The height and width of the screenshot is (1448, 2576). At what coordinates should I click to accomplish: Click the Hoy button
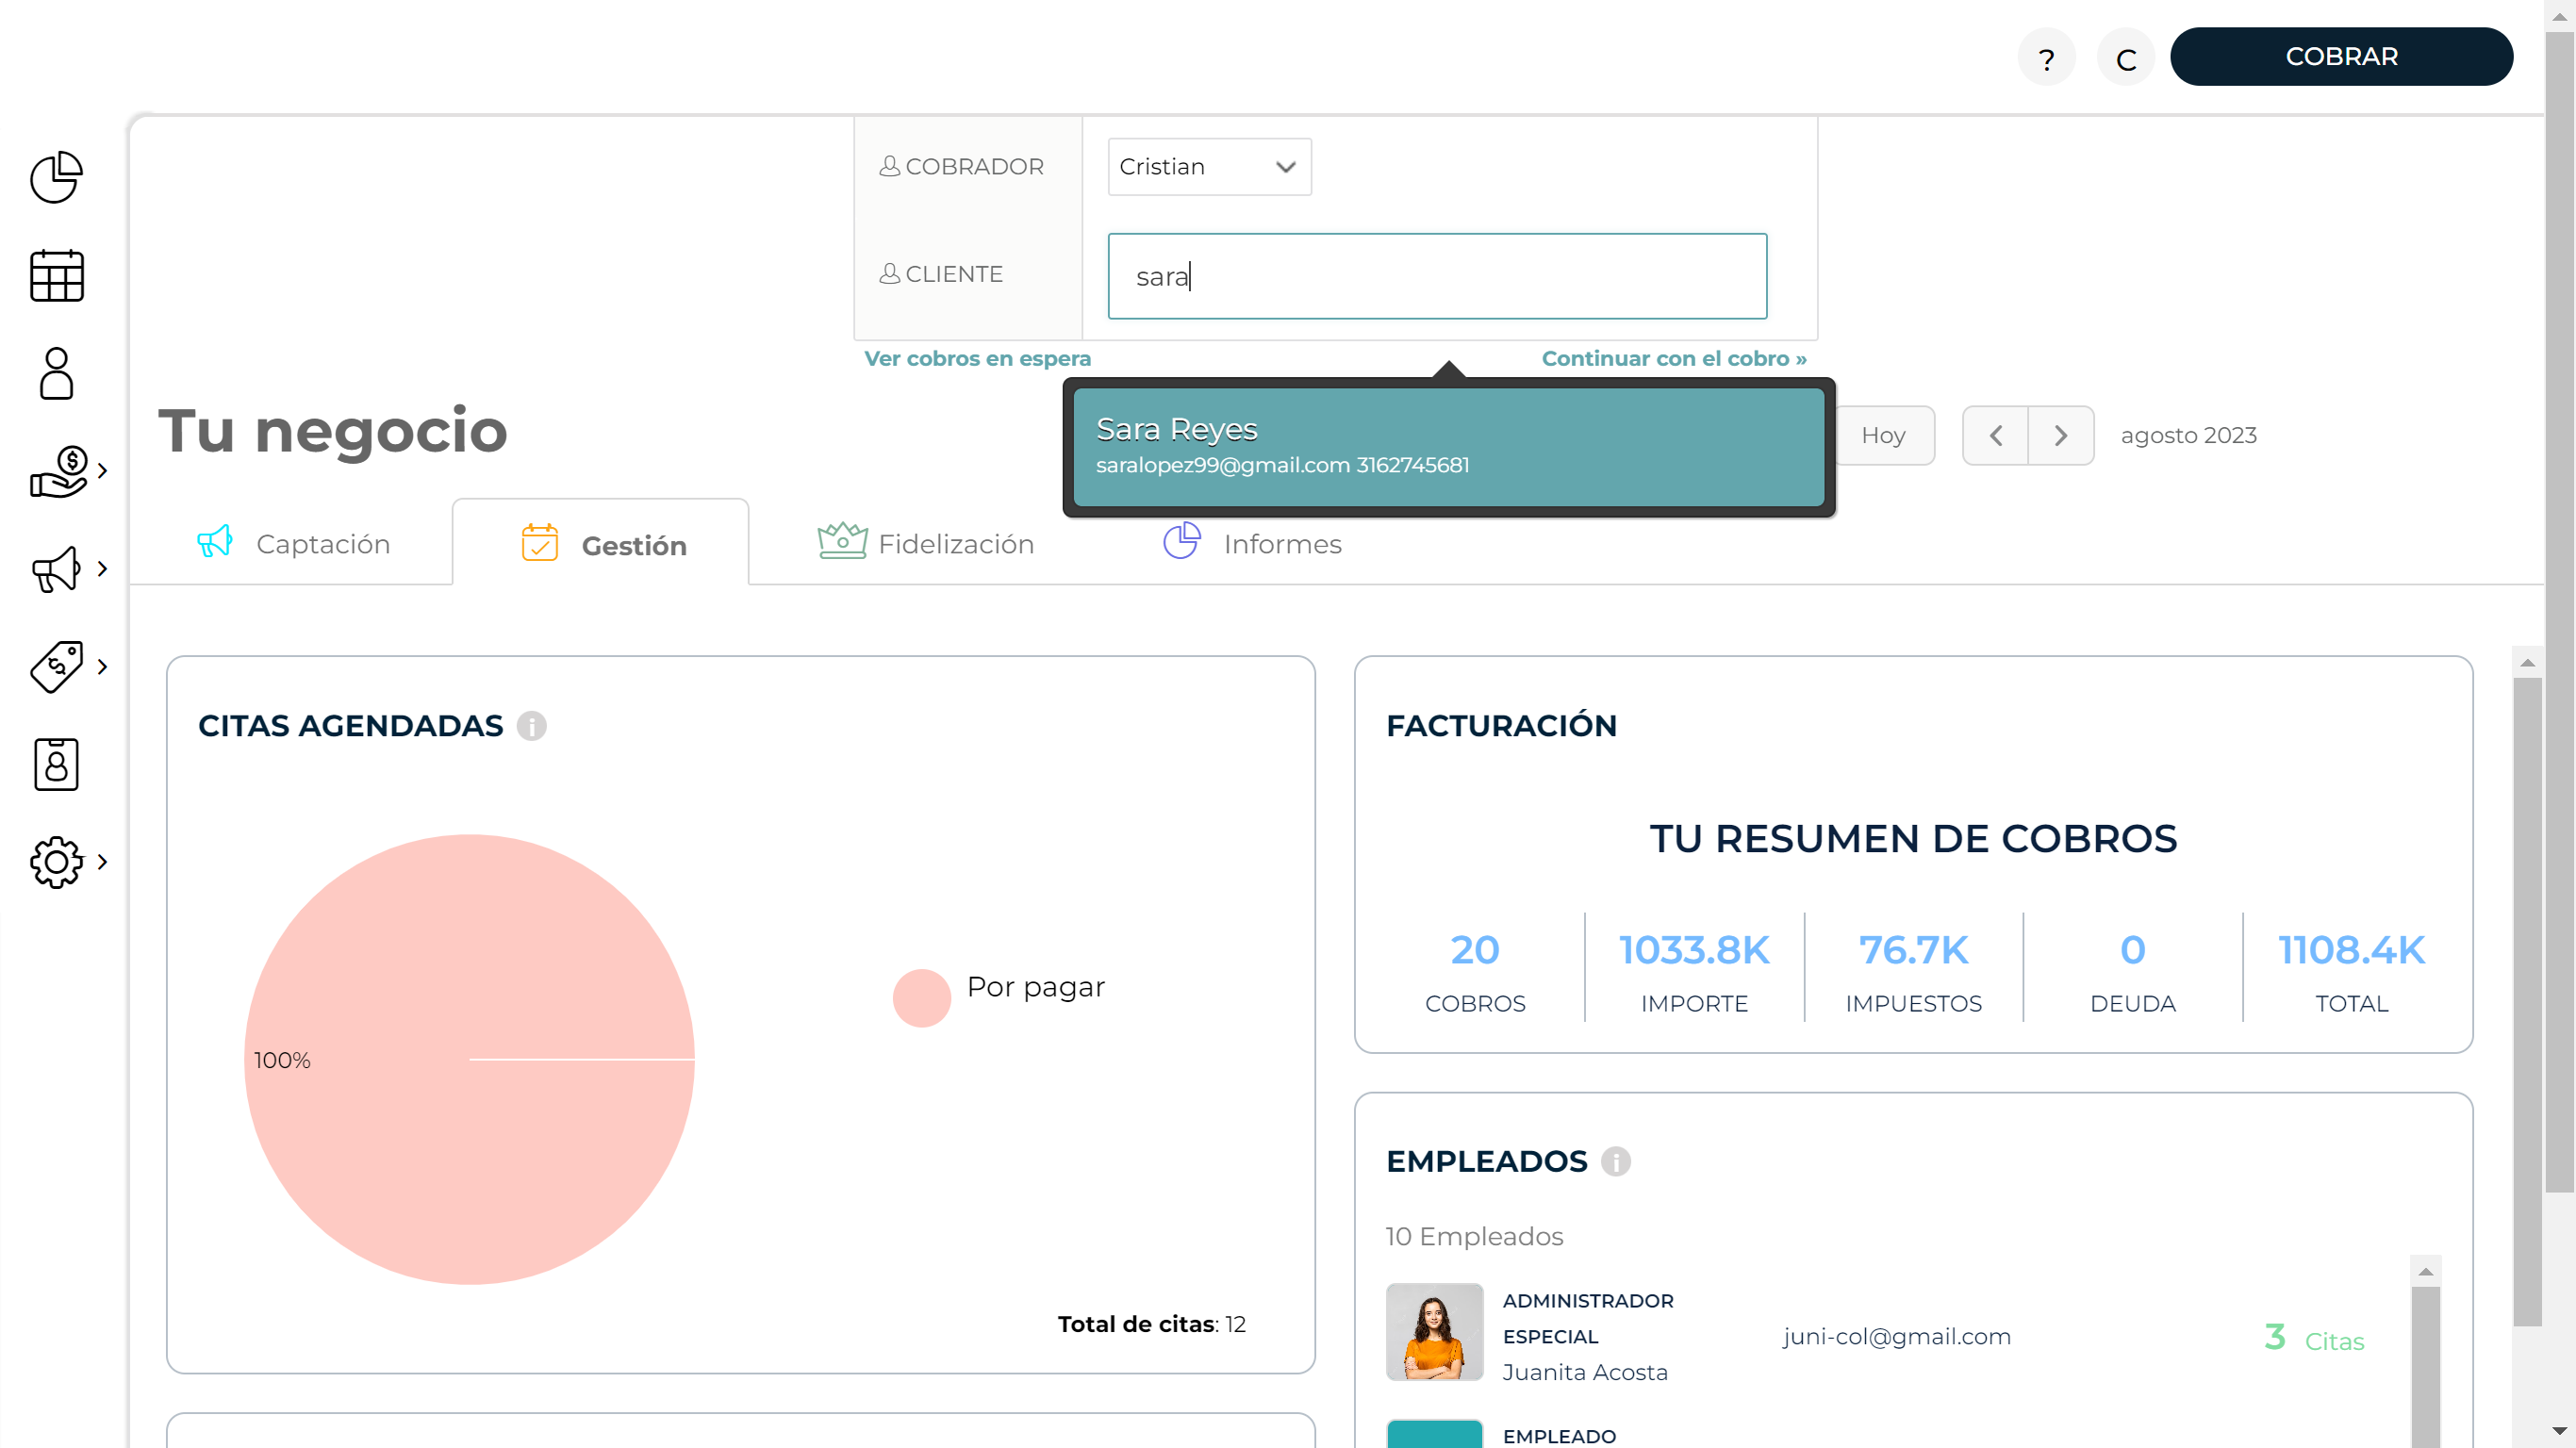click(1883, 435)
